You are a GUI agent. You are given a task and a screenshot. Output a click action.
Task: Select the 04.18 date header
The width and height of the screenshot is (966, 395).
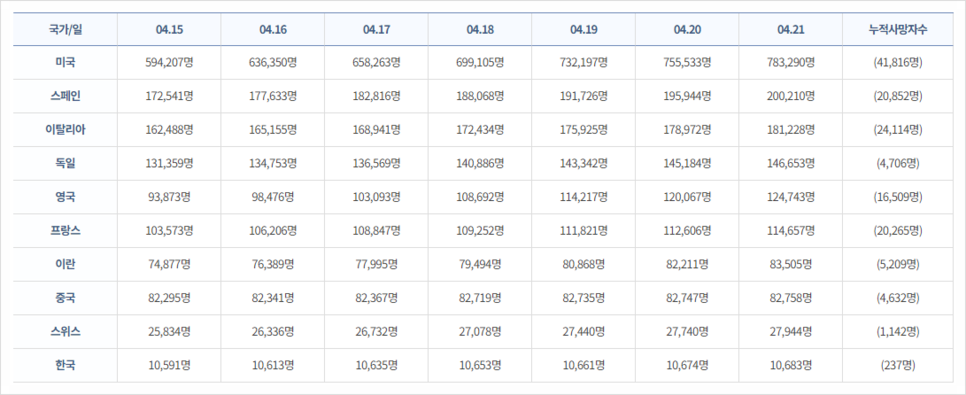480,29
